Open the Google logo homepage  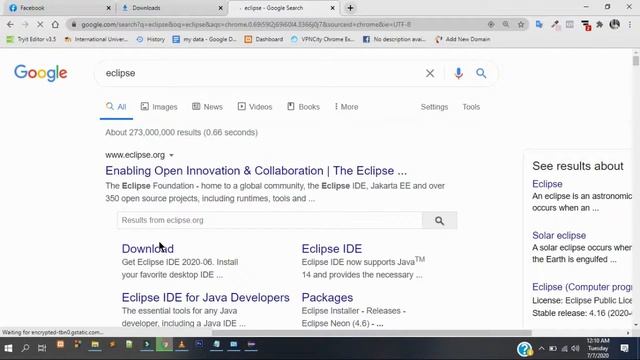tap(40, 73)
